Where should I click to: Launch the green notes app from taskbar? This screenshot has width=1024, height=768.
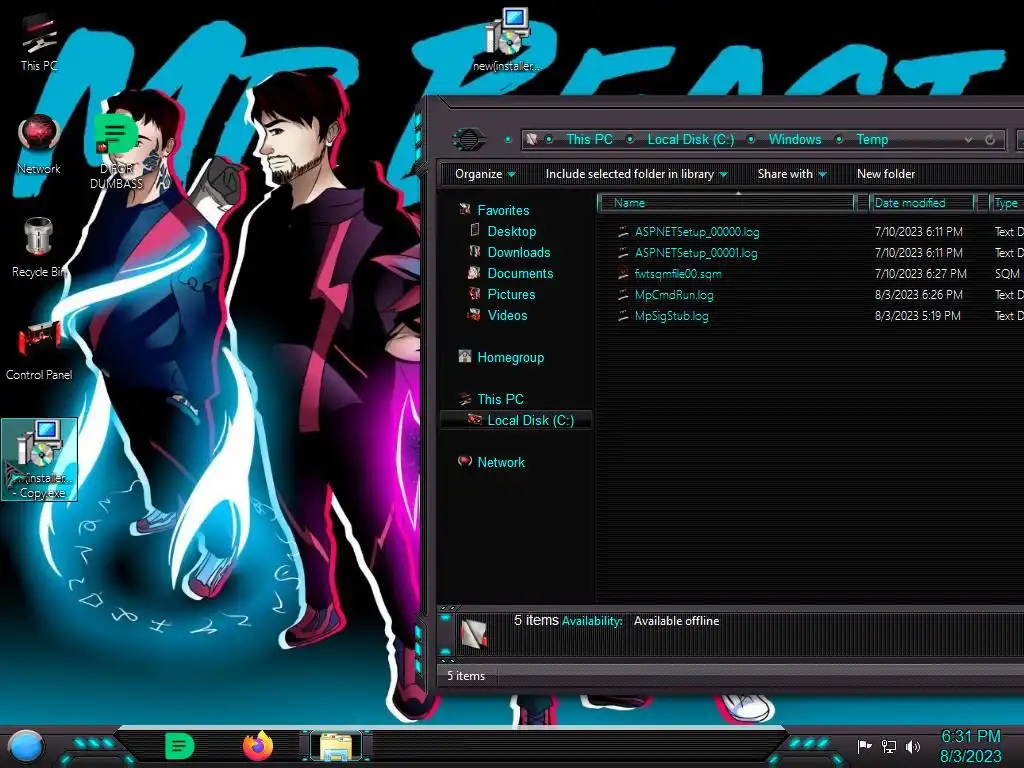[180, 746]
